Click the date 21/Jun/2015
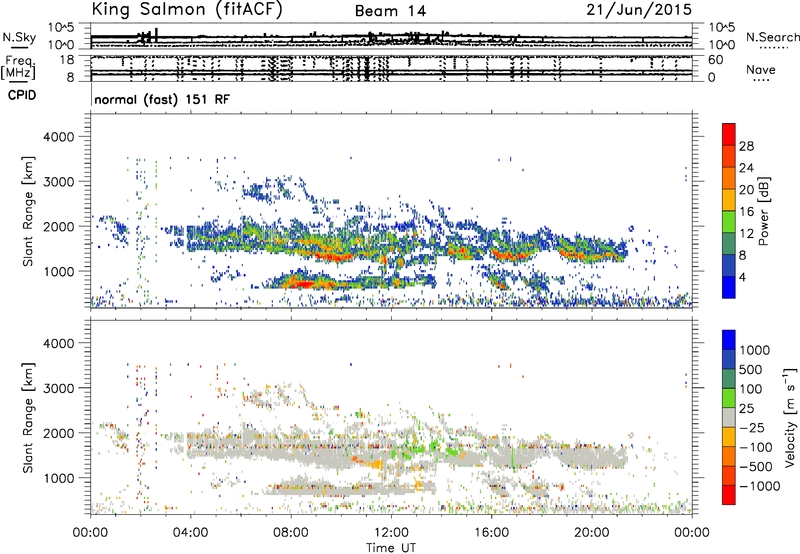Viewport: 800px width, 554px height. (639, 9)
